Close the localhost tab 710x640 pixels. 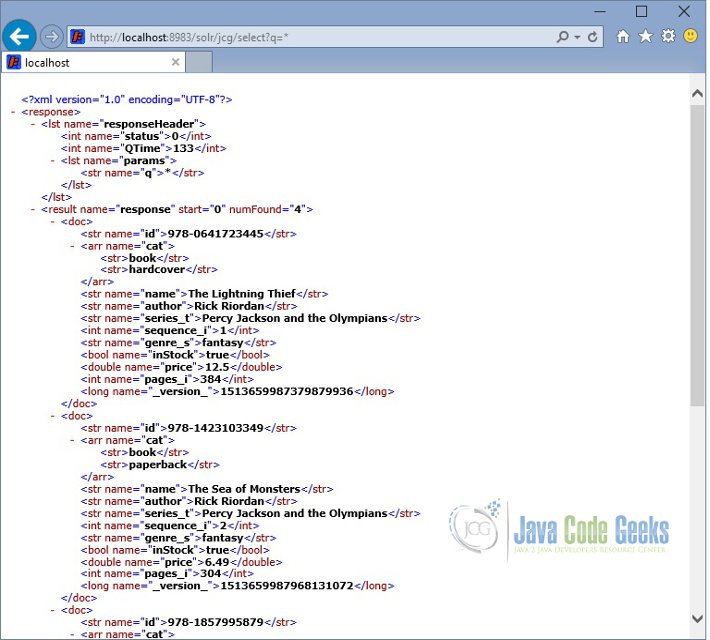[x=176, y=62]
